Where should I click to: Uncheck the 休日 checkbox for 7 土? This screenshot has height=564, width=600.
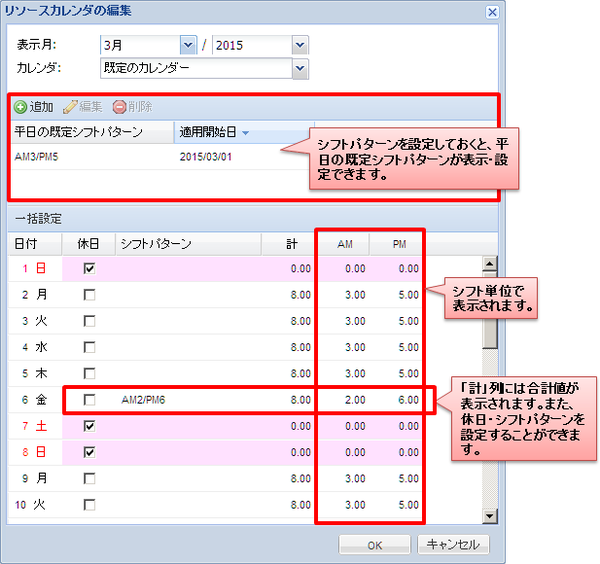click(x=90, y=426)
